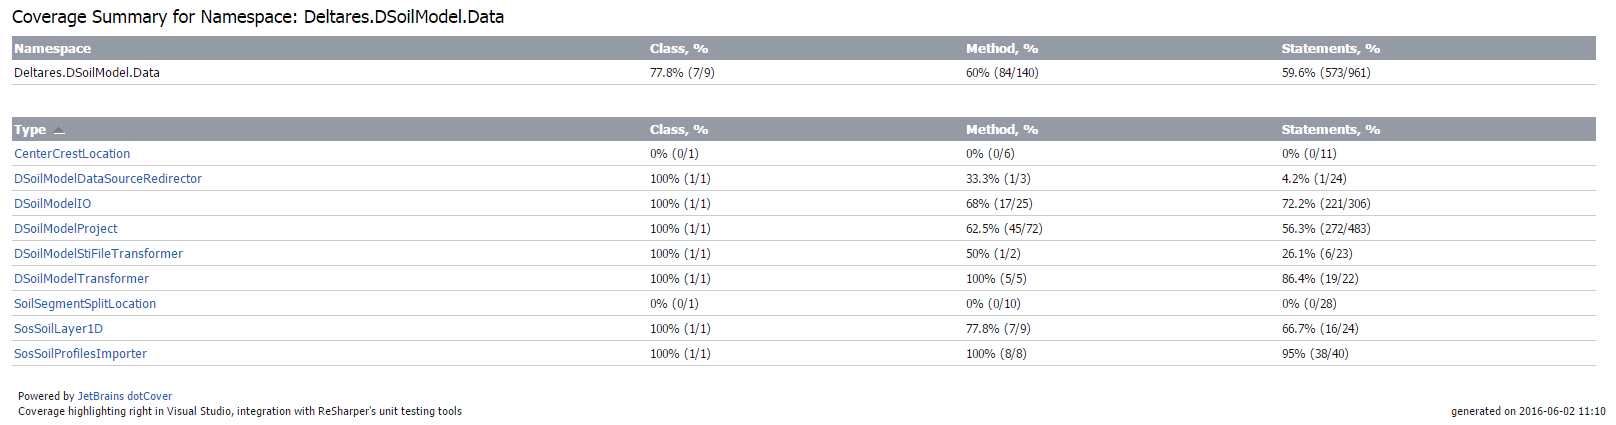Screen dimensions: 1616x425
Task: Click the summary table Statements % header
Action: tap(1330, 48)
